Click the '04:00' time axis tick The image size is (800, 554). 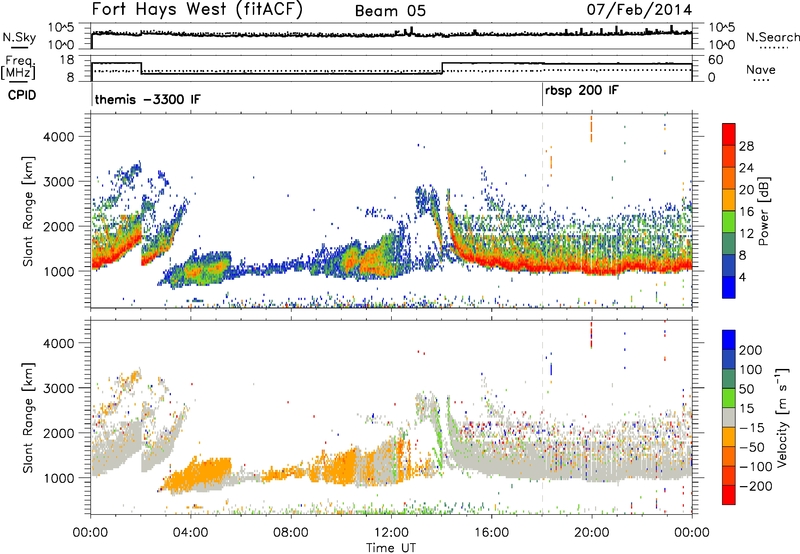click(190, 533)
